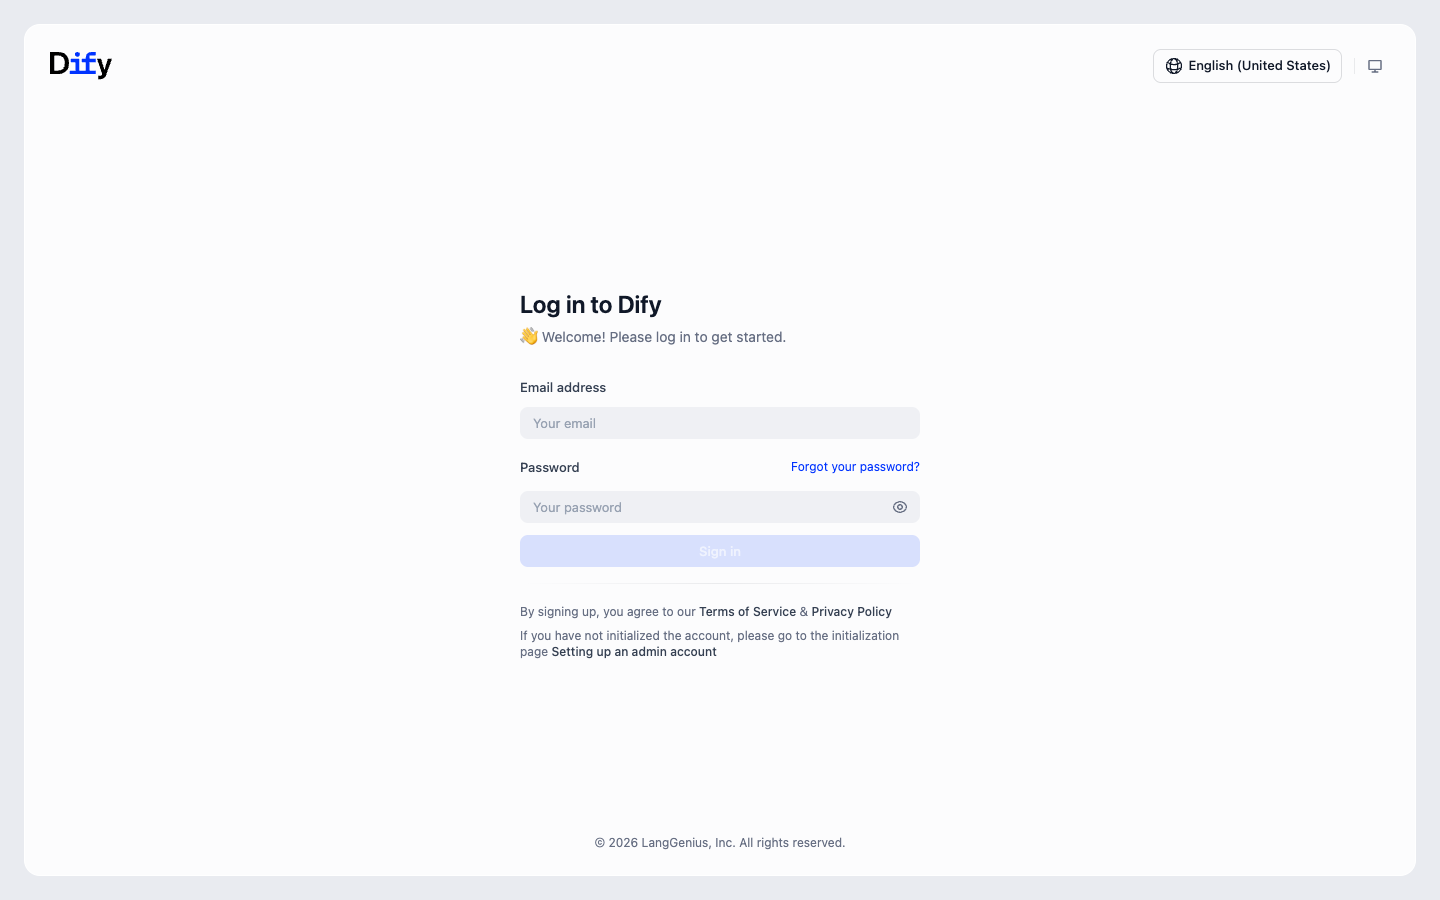Go to Setting up an admin account
Viewport: 1440px width, 900px height.
click(634, 652)
